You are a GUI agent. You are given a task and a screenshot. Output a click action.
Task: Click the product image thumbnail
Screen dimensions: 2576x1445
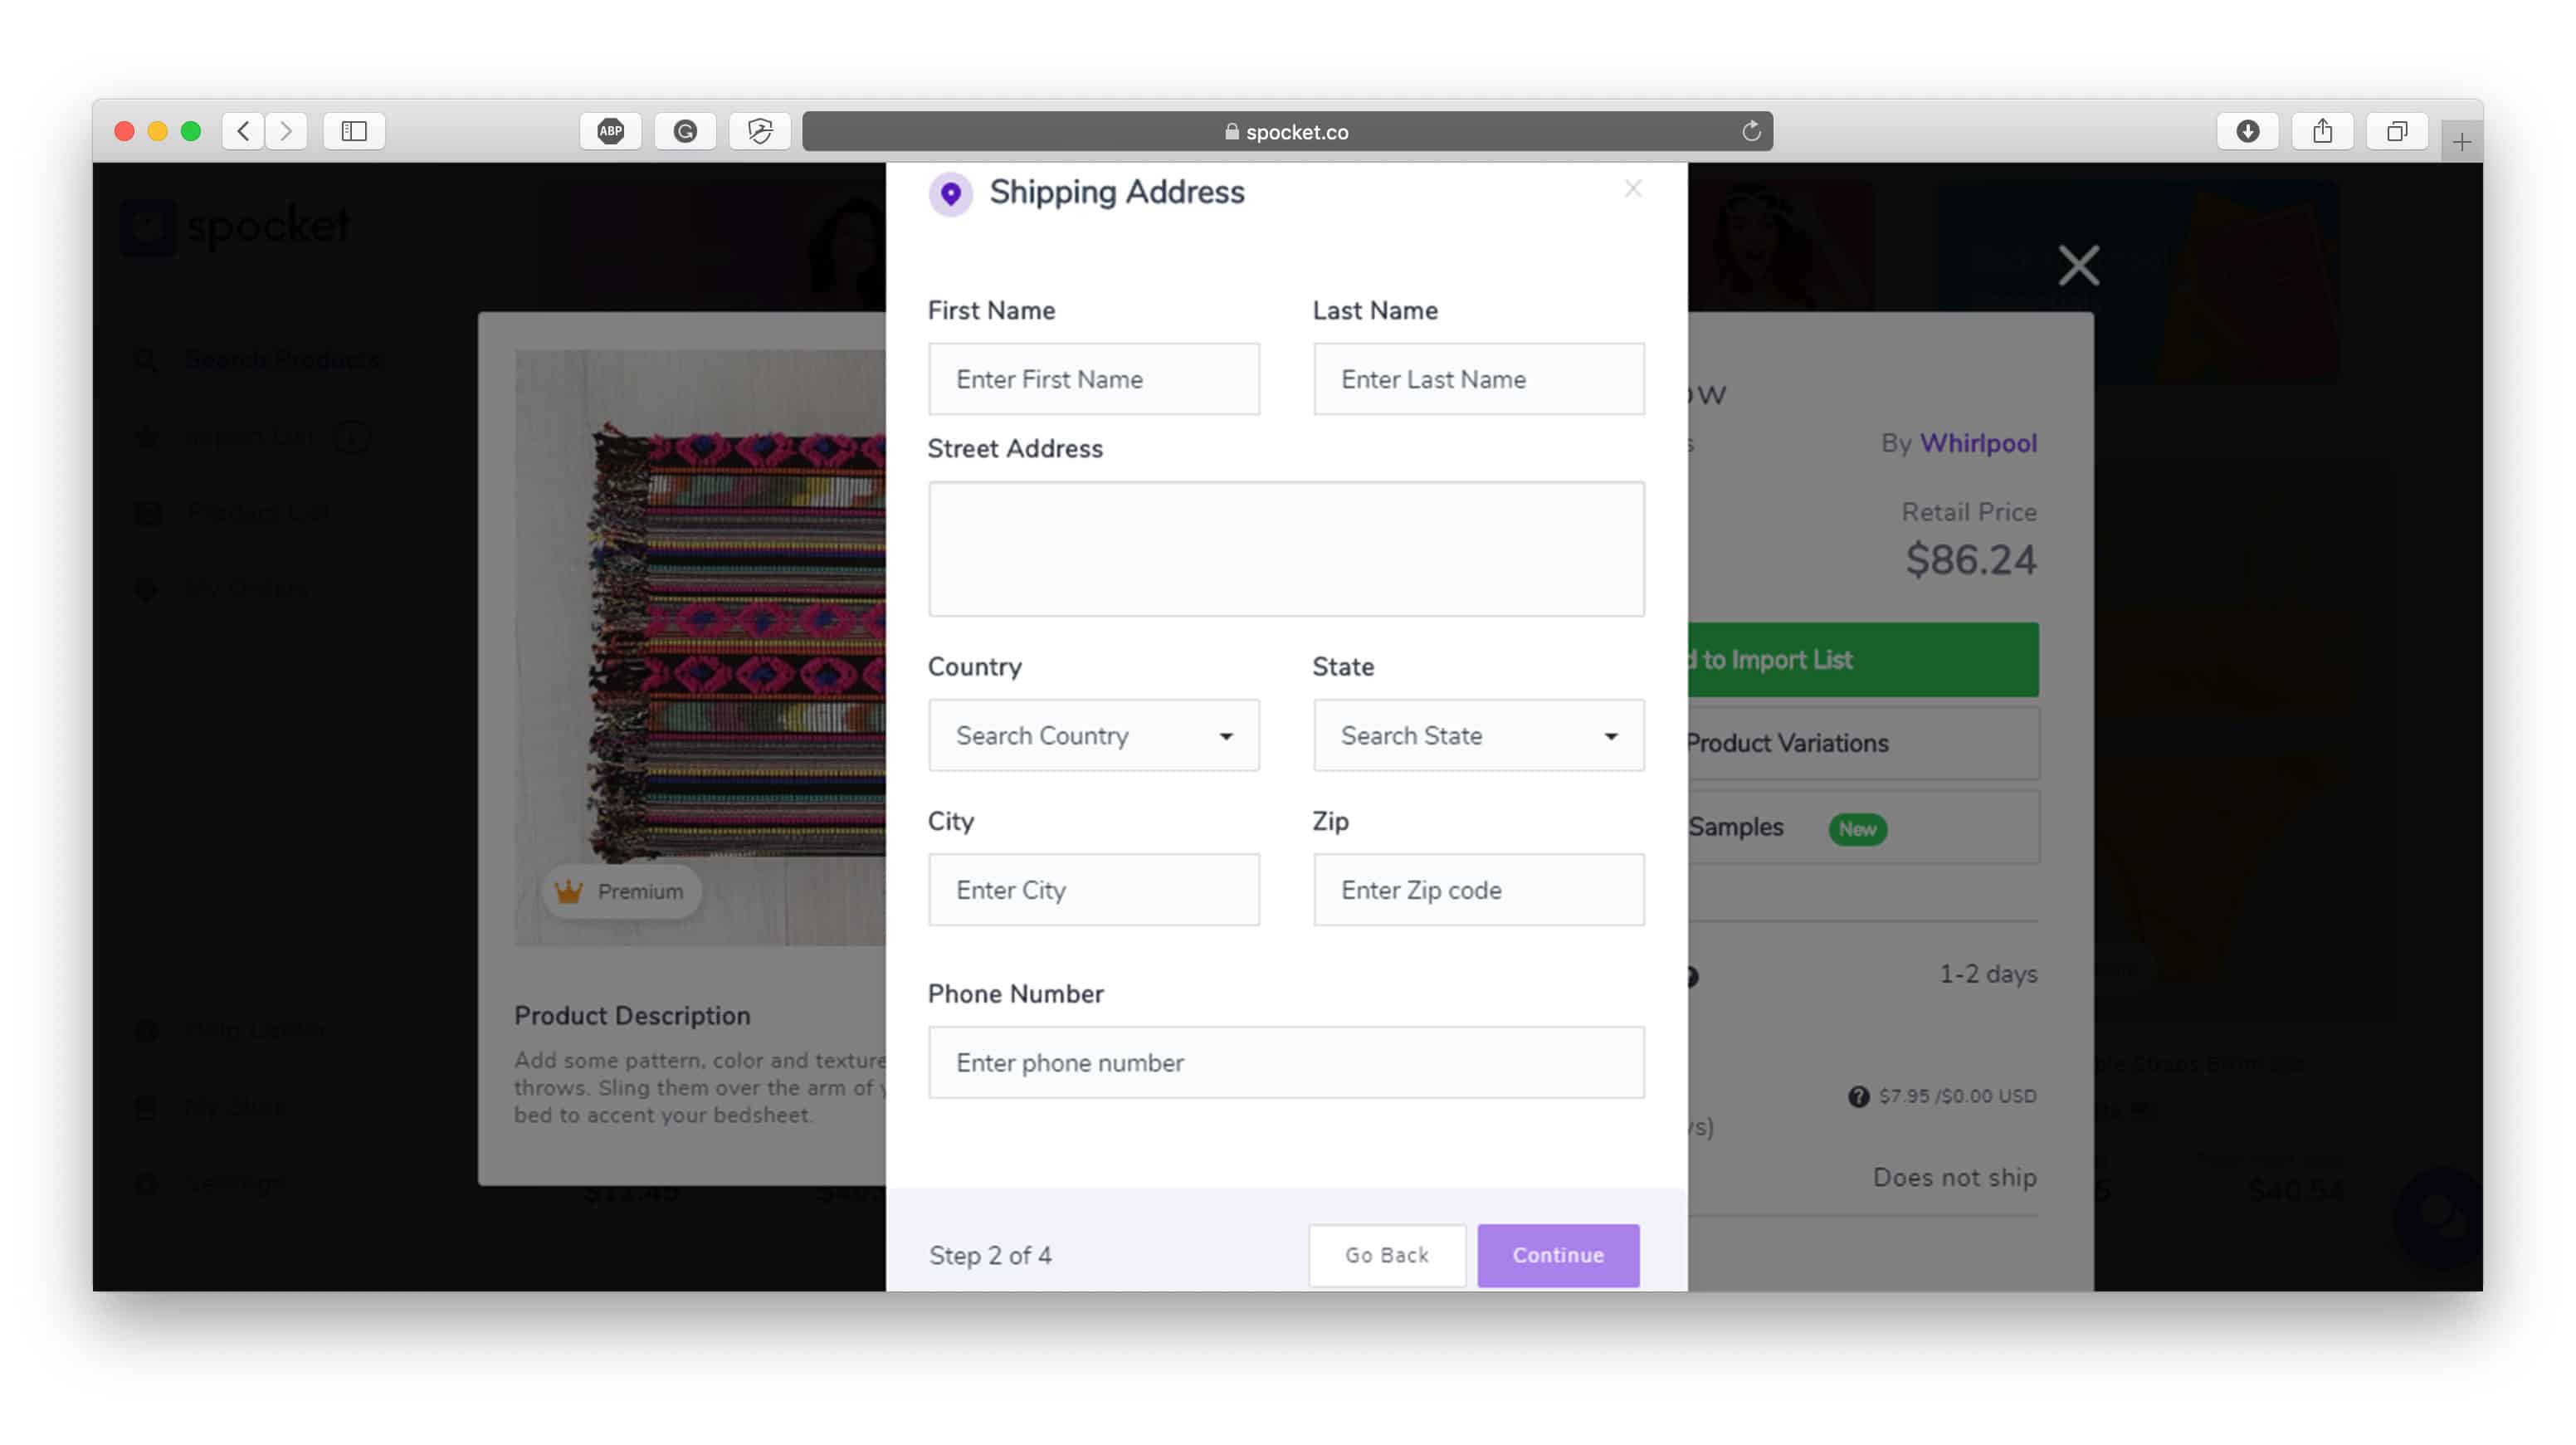700,646
